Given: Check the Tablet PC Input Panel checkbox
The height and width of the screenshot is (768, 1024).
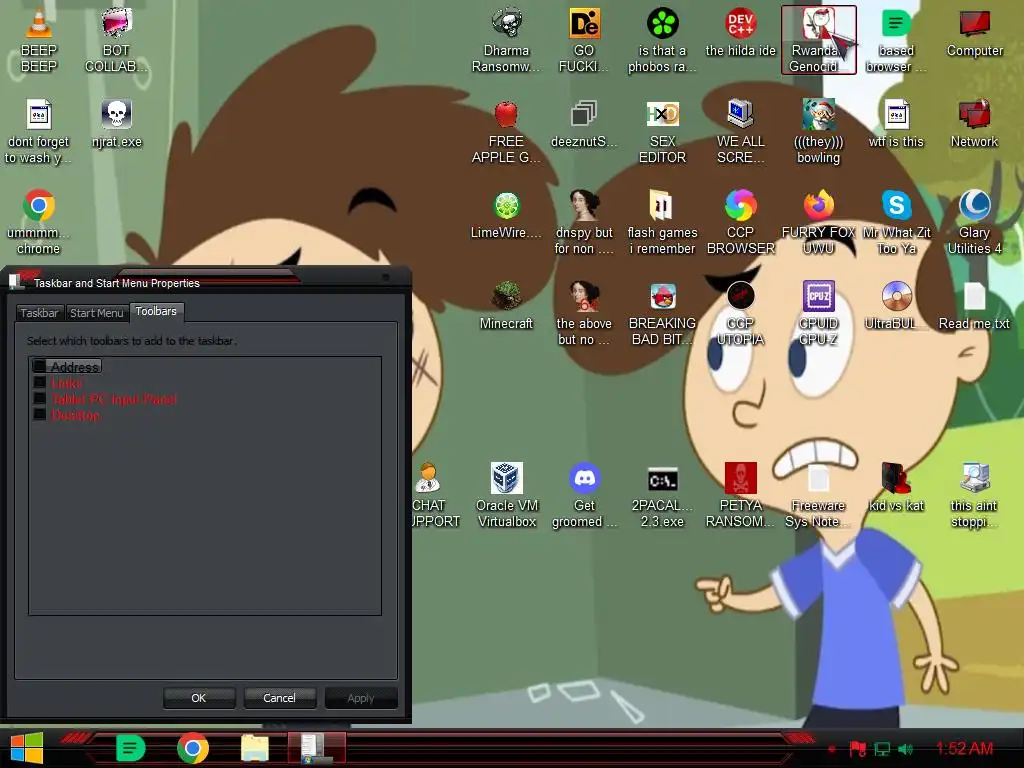Looking at the screenshot, I should pos(39,398).
